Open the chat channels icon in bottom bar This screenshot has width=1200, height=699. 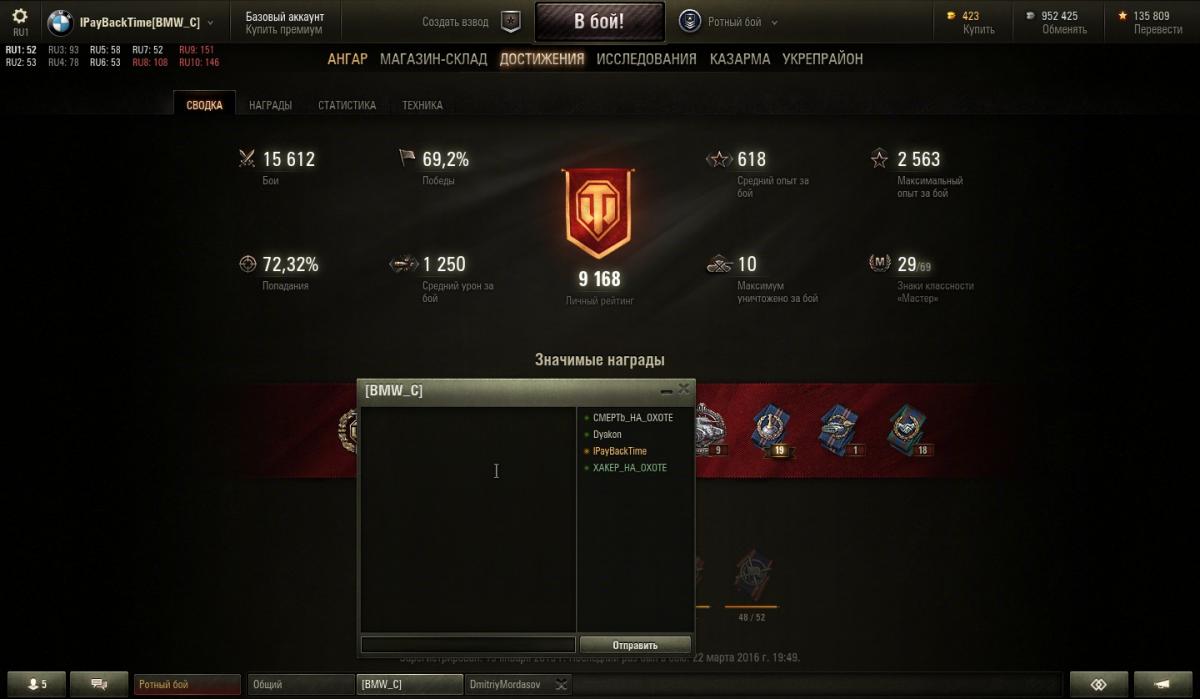[99, 684]
